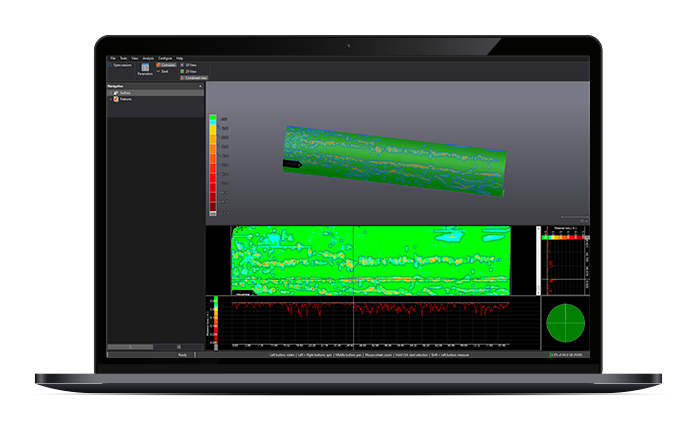Click the green swatch on 3D color legend
The width and height of the screenshot is (700, 427).
pos(212,120)
